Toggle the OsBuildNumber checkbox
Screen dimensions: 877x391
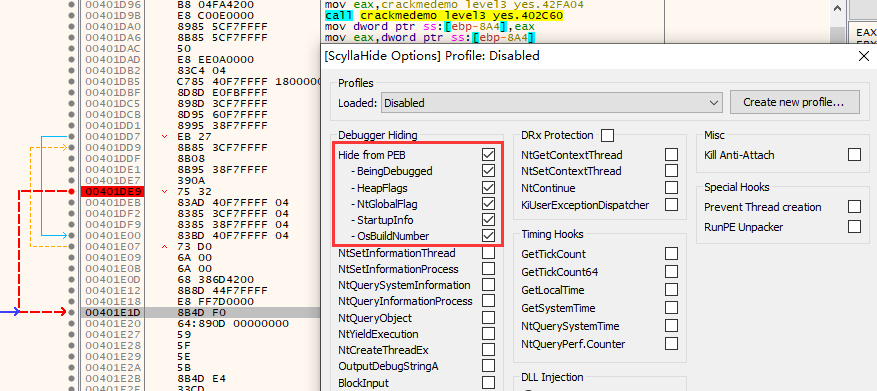(488, 235)
